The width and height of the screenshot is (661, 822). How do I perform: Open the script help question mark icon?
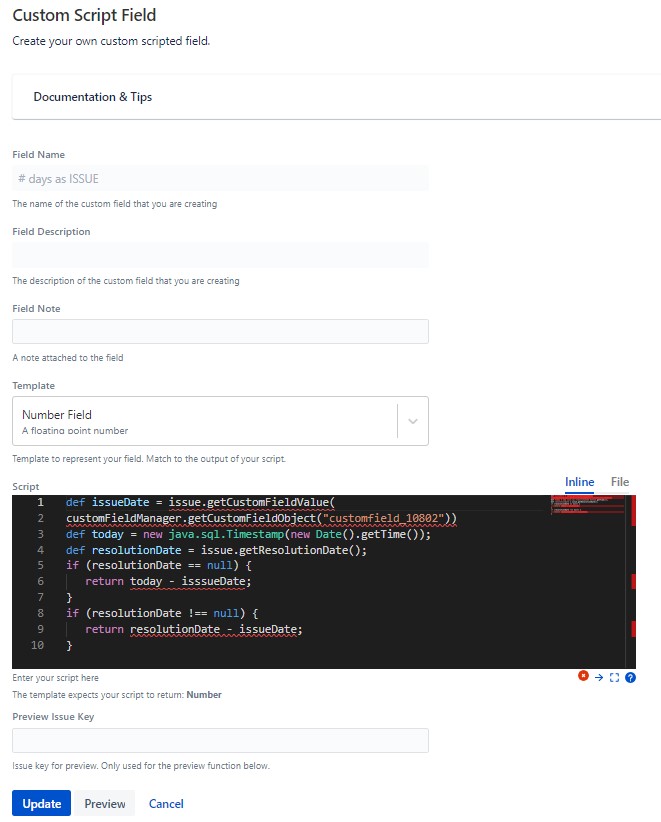[x=631, y=677]
